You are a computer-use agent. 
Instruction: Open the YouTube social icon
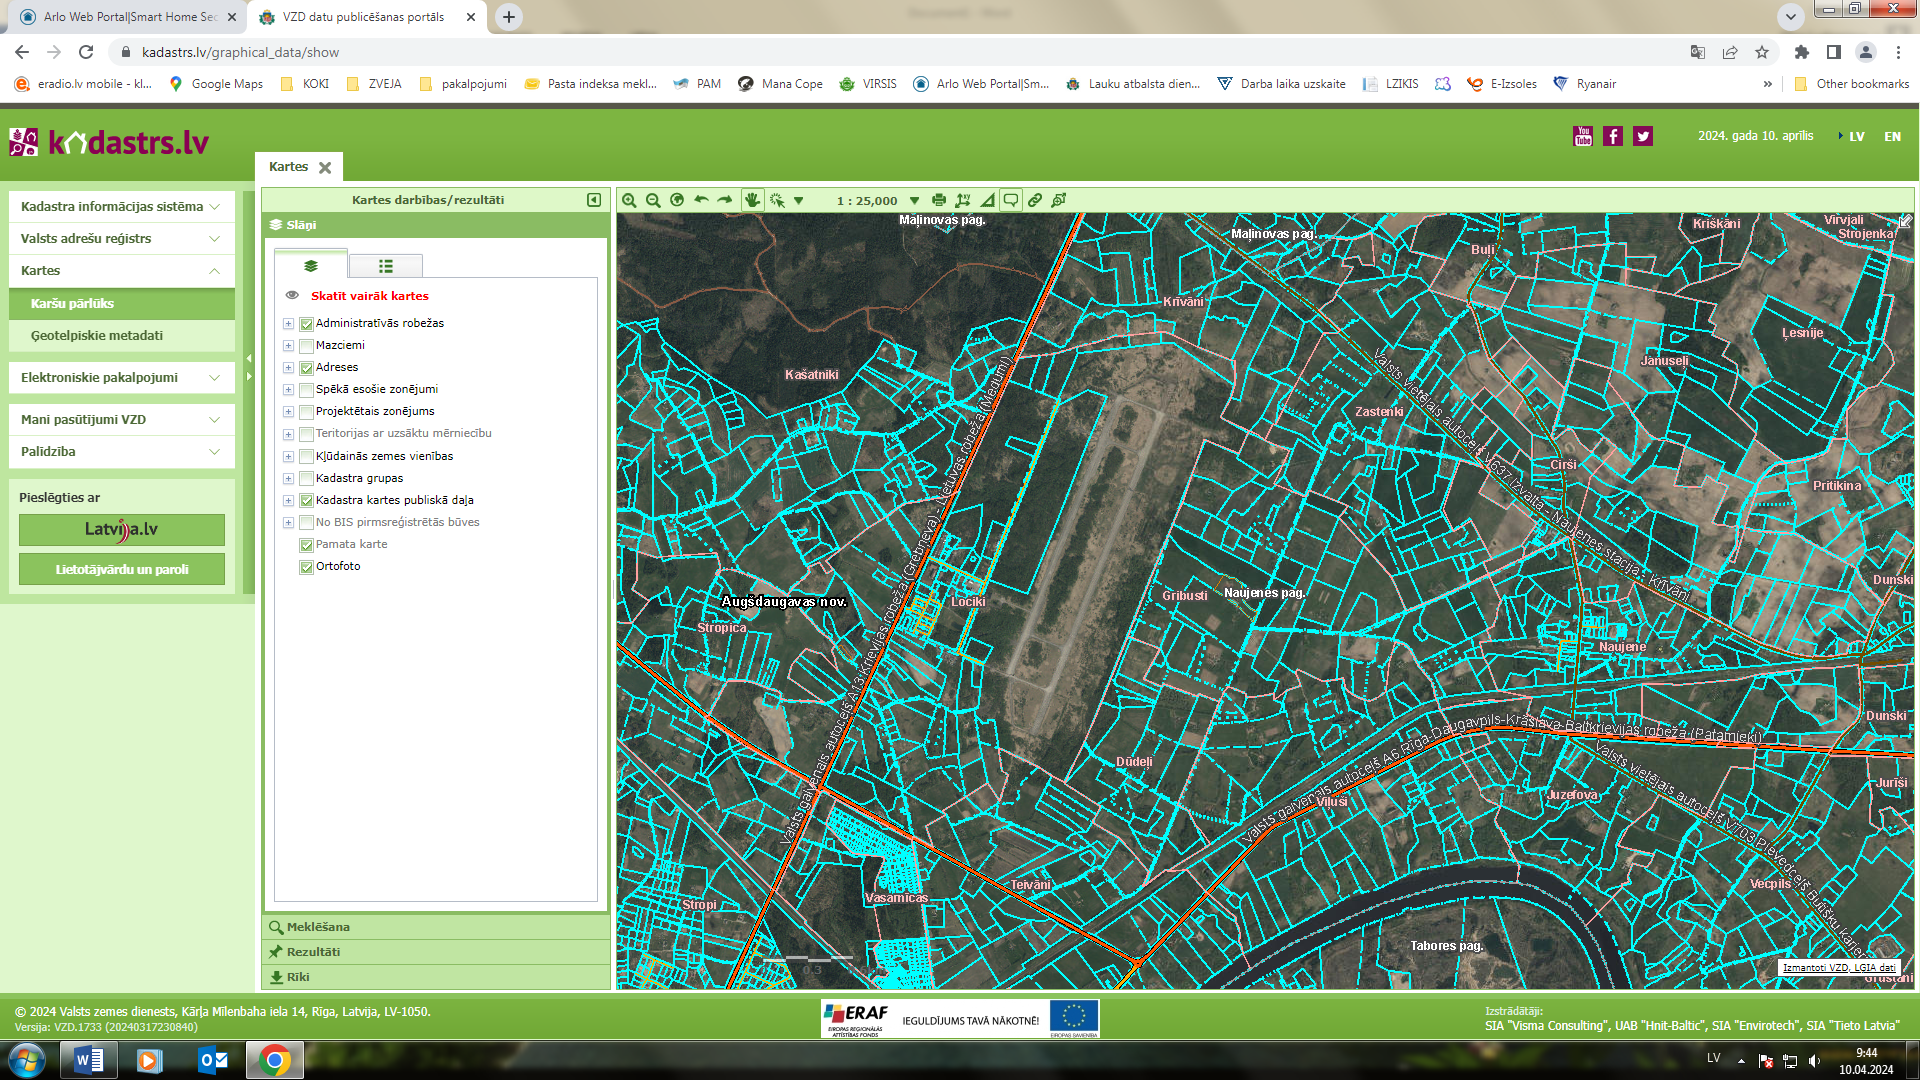coord(1583,136)
